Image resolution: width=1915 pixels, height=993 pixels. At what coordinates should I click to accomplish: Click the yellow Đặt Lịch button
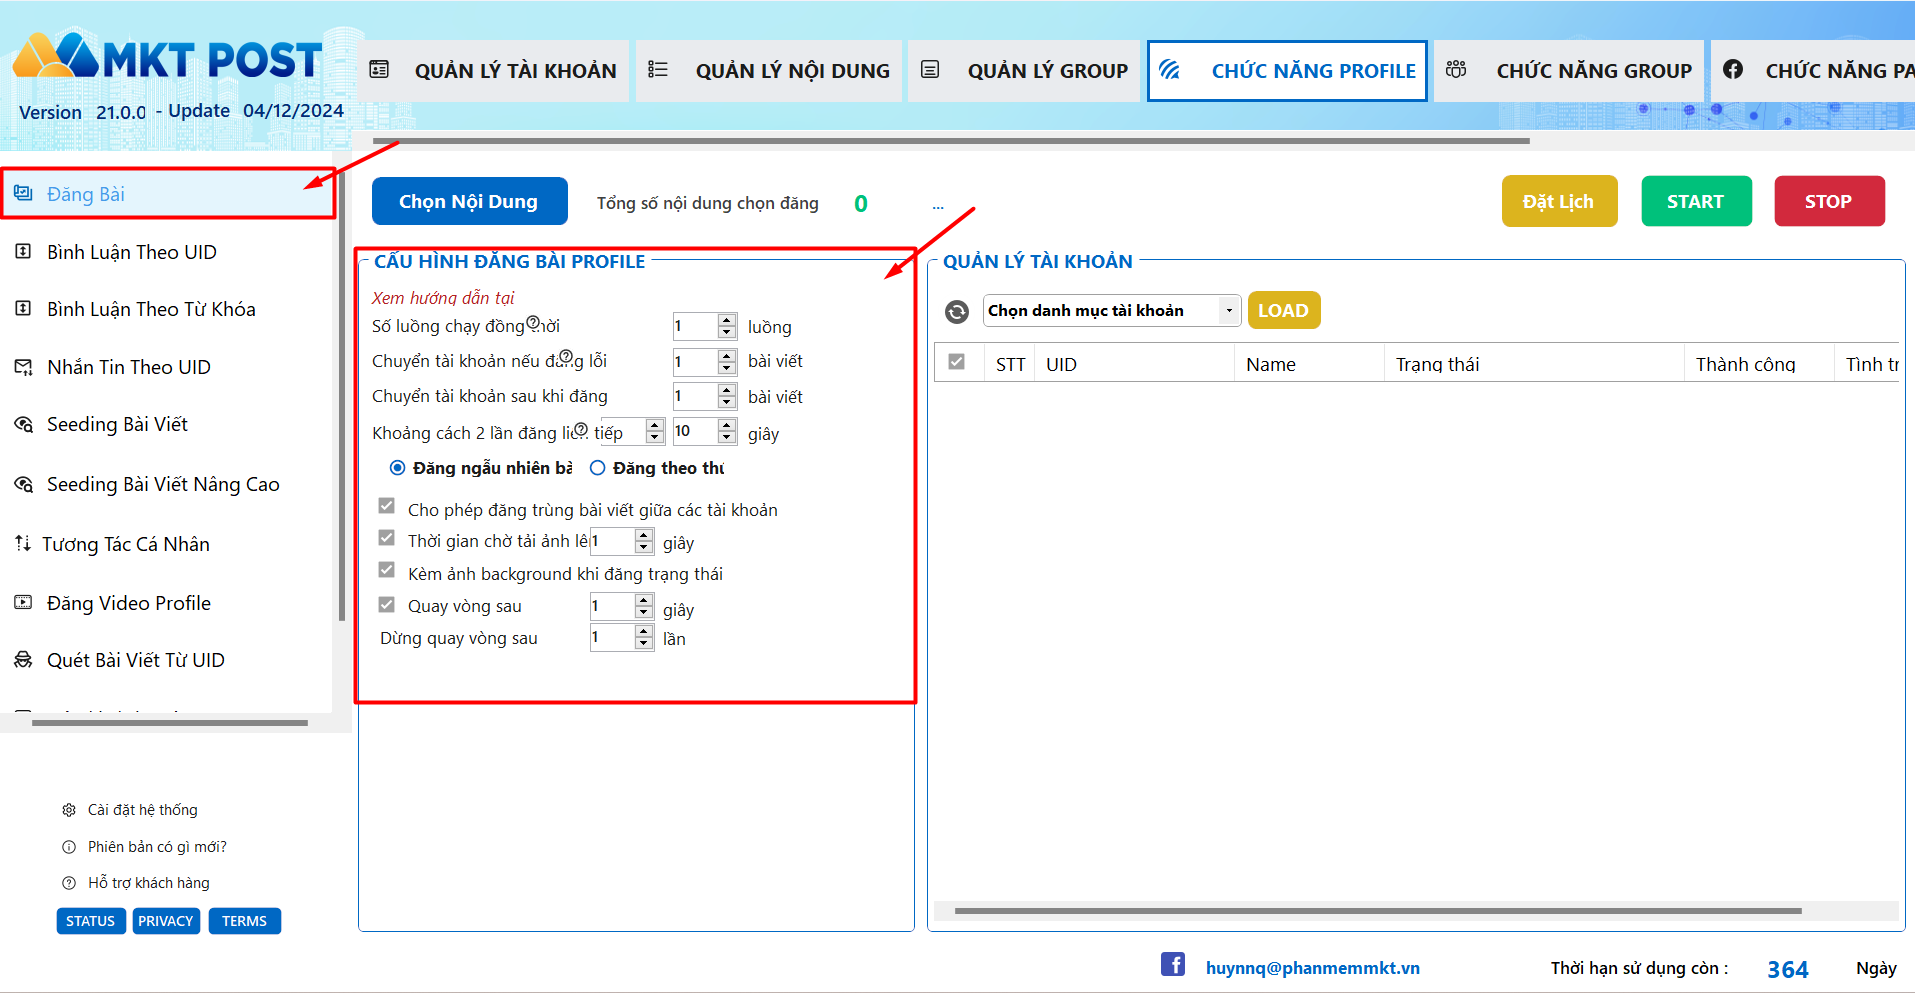(x=1559, y=201)
